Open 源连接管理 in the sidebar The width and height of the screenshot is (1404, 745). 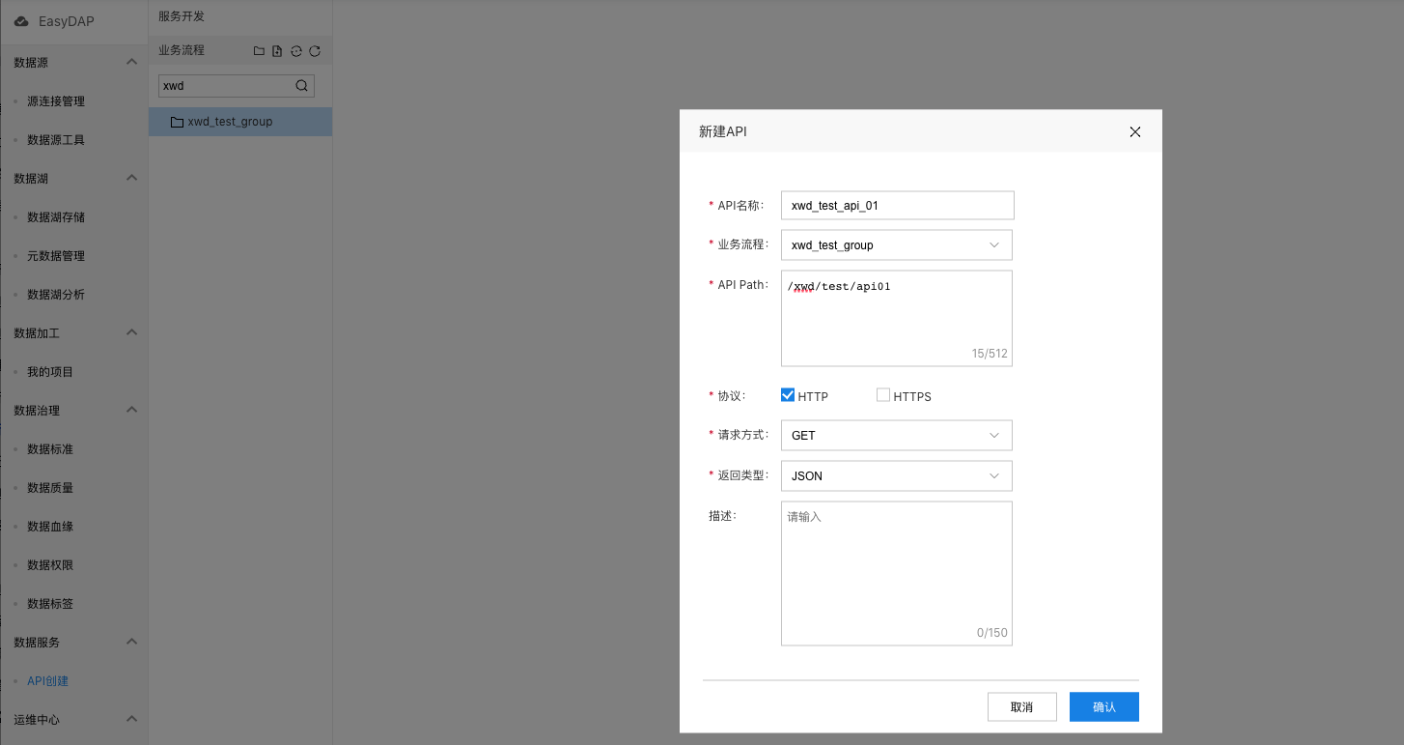(x=56, y=101)
